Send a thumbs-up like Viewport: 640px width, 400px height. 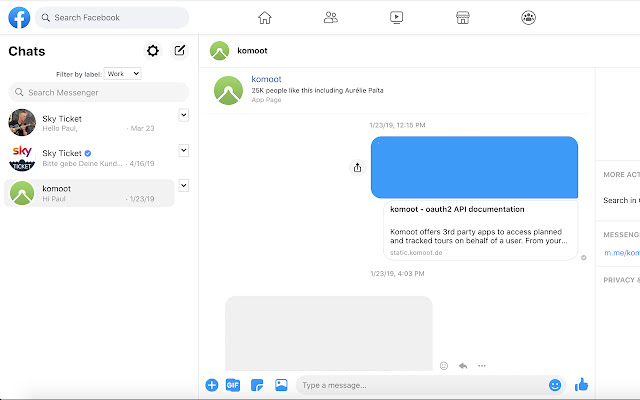581,384
